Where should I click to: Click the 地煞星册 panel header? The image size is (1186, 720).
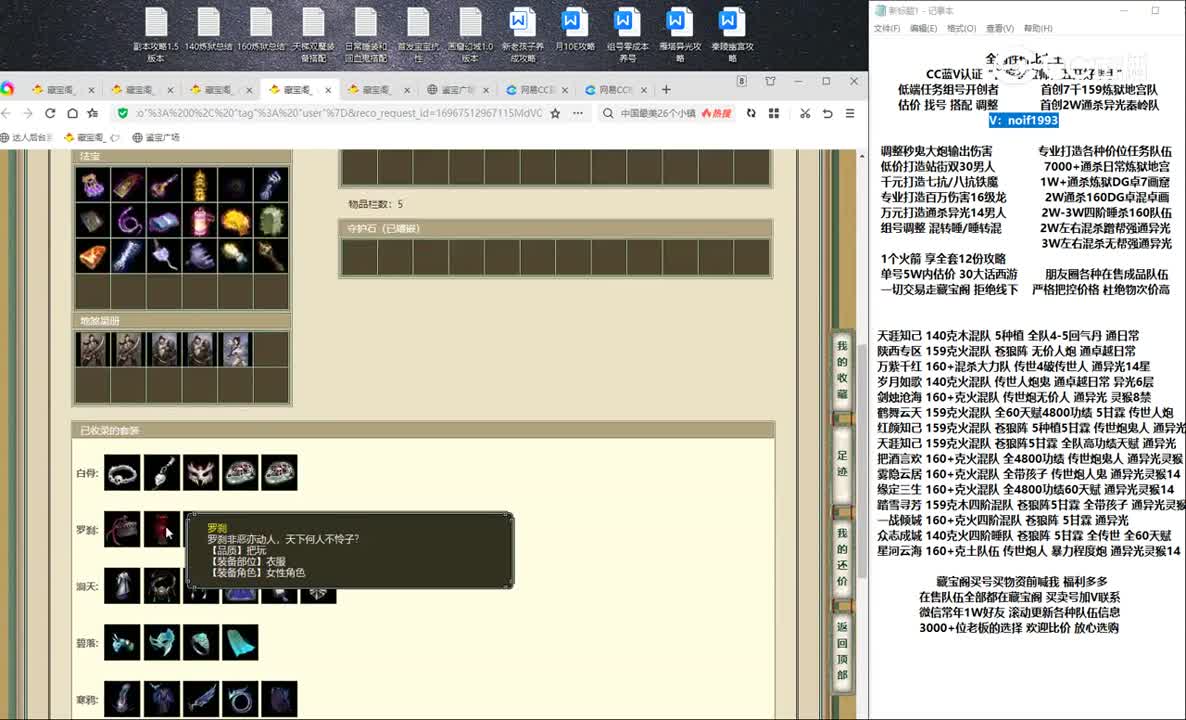pos(181,321)
